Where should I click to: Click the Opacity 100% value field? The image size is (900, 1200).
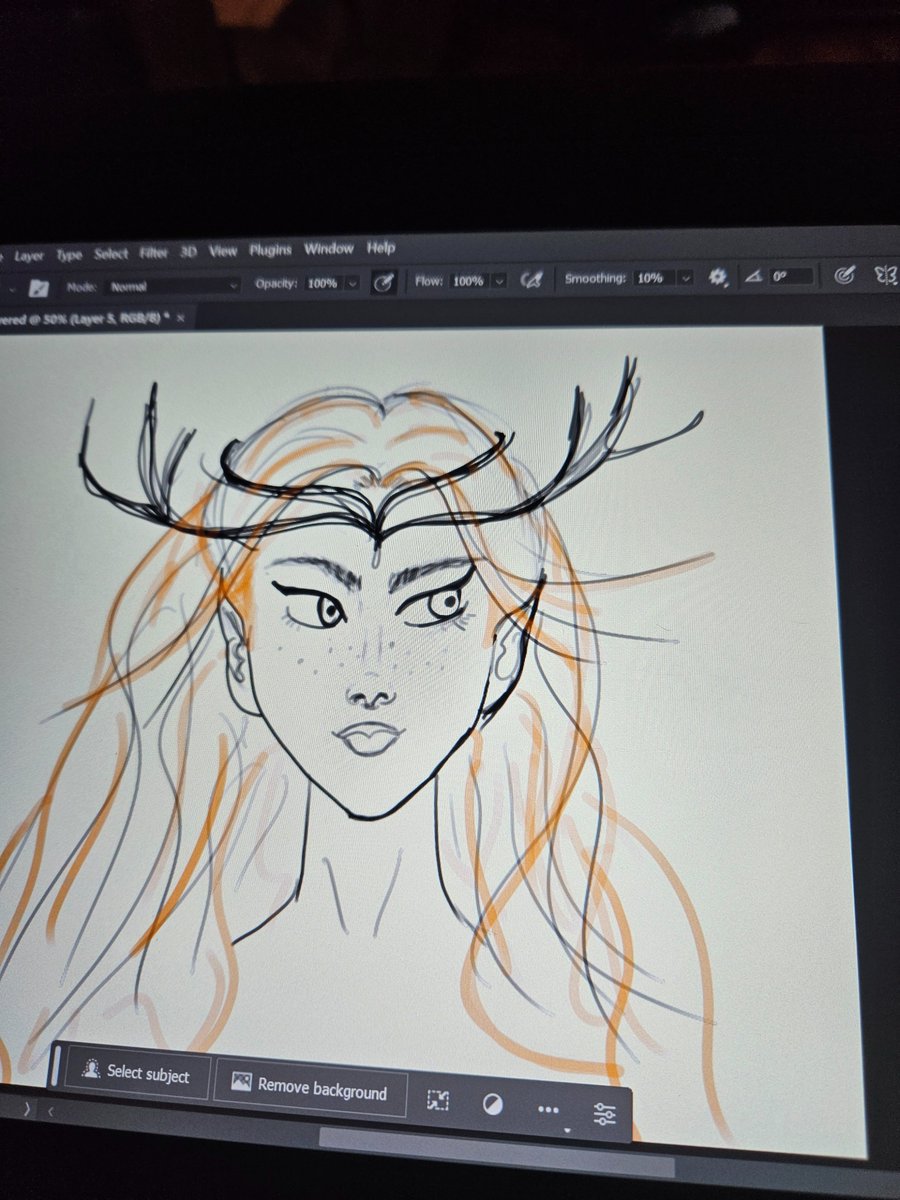[x=322, y=284]
